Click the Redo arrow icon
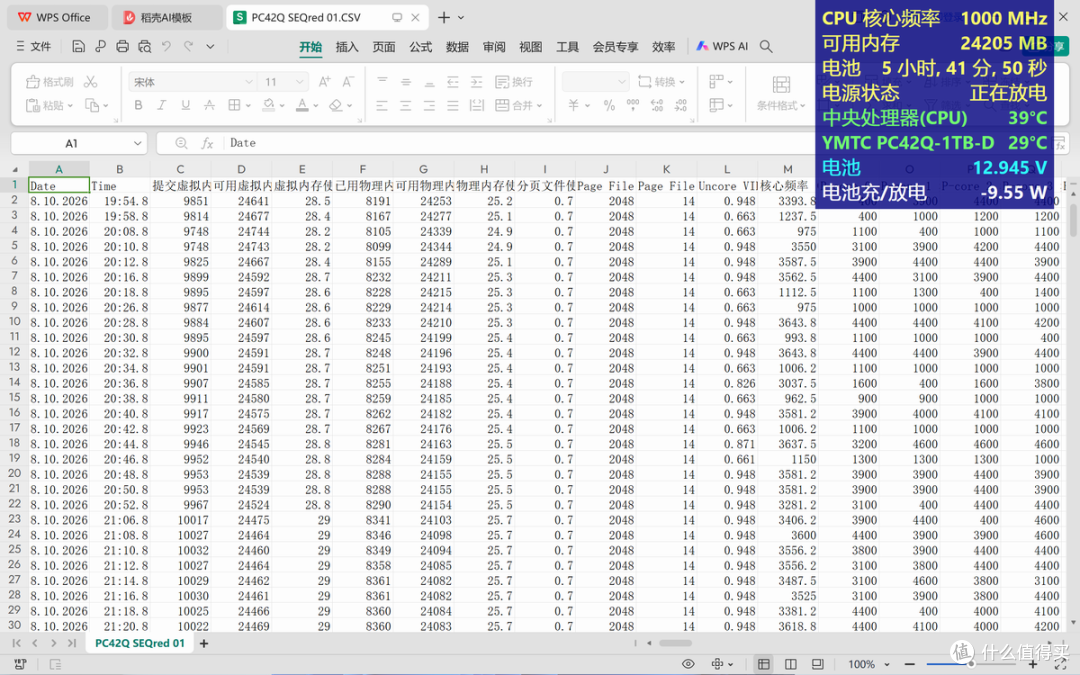The height and width of the screenshot is (675, 1080). (188, 46)
